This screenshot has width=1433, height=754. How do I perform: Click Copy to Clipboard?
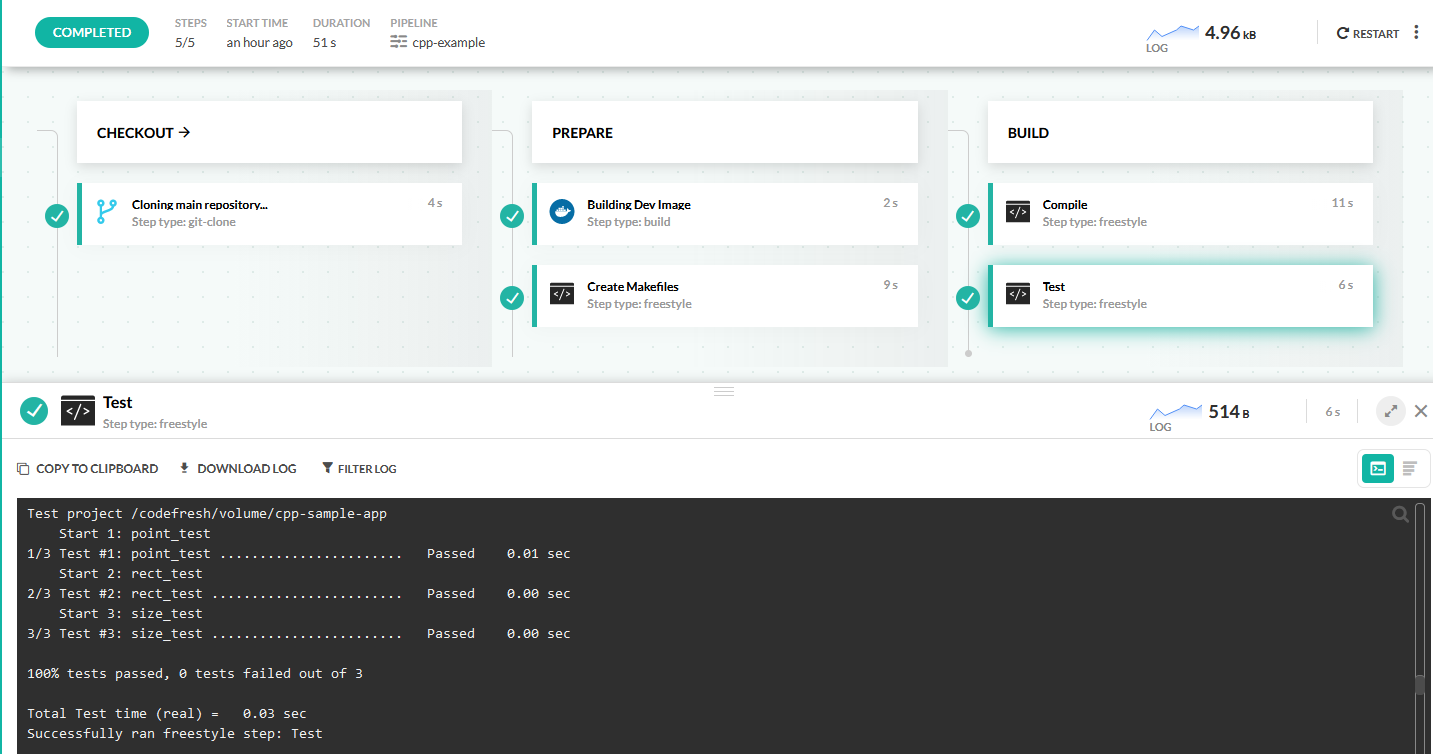coord(88,468)
